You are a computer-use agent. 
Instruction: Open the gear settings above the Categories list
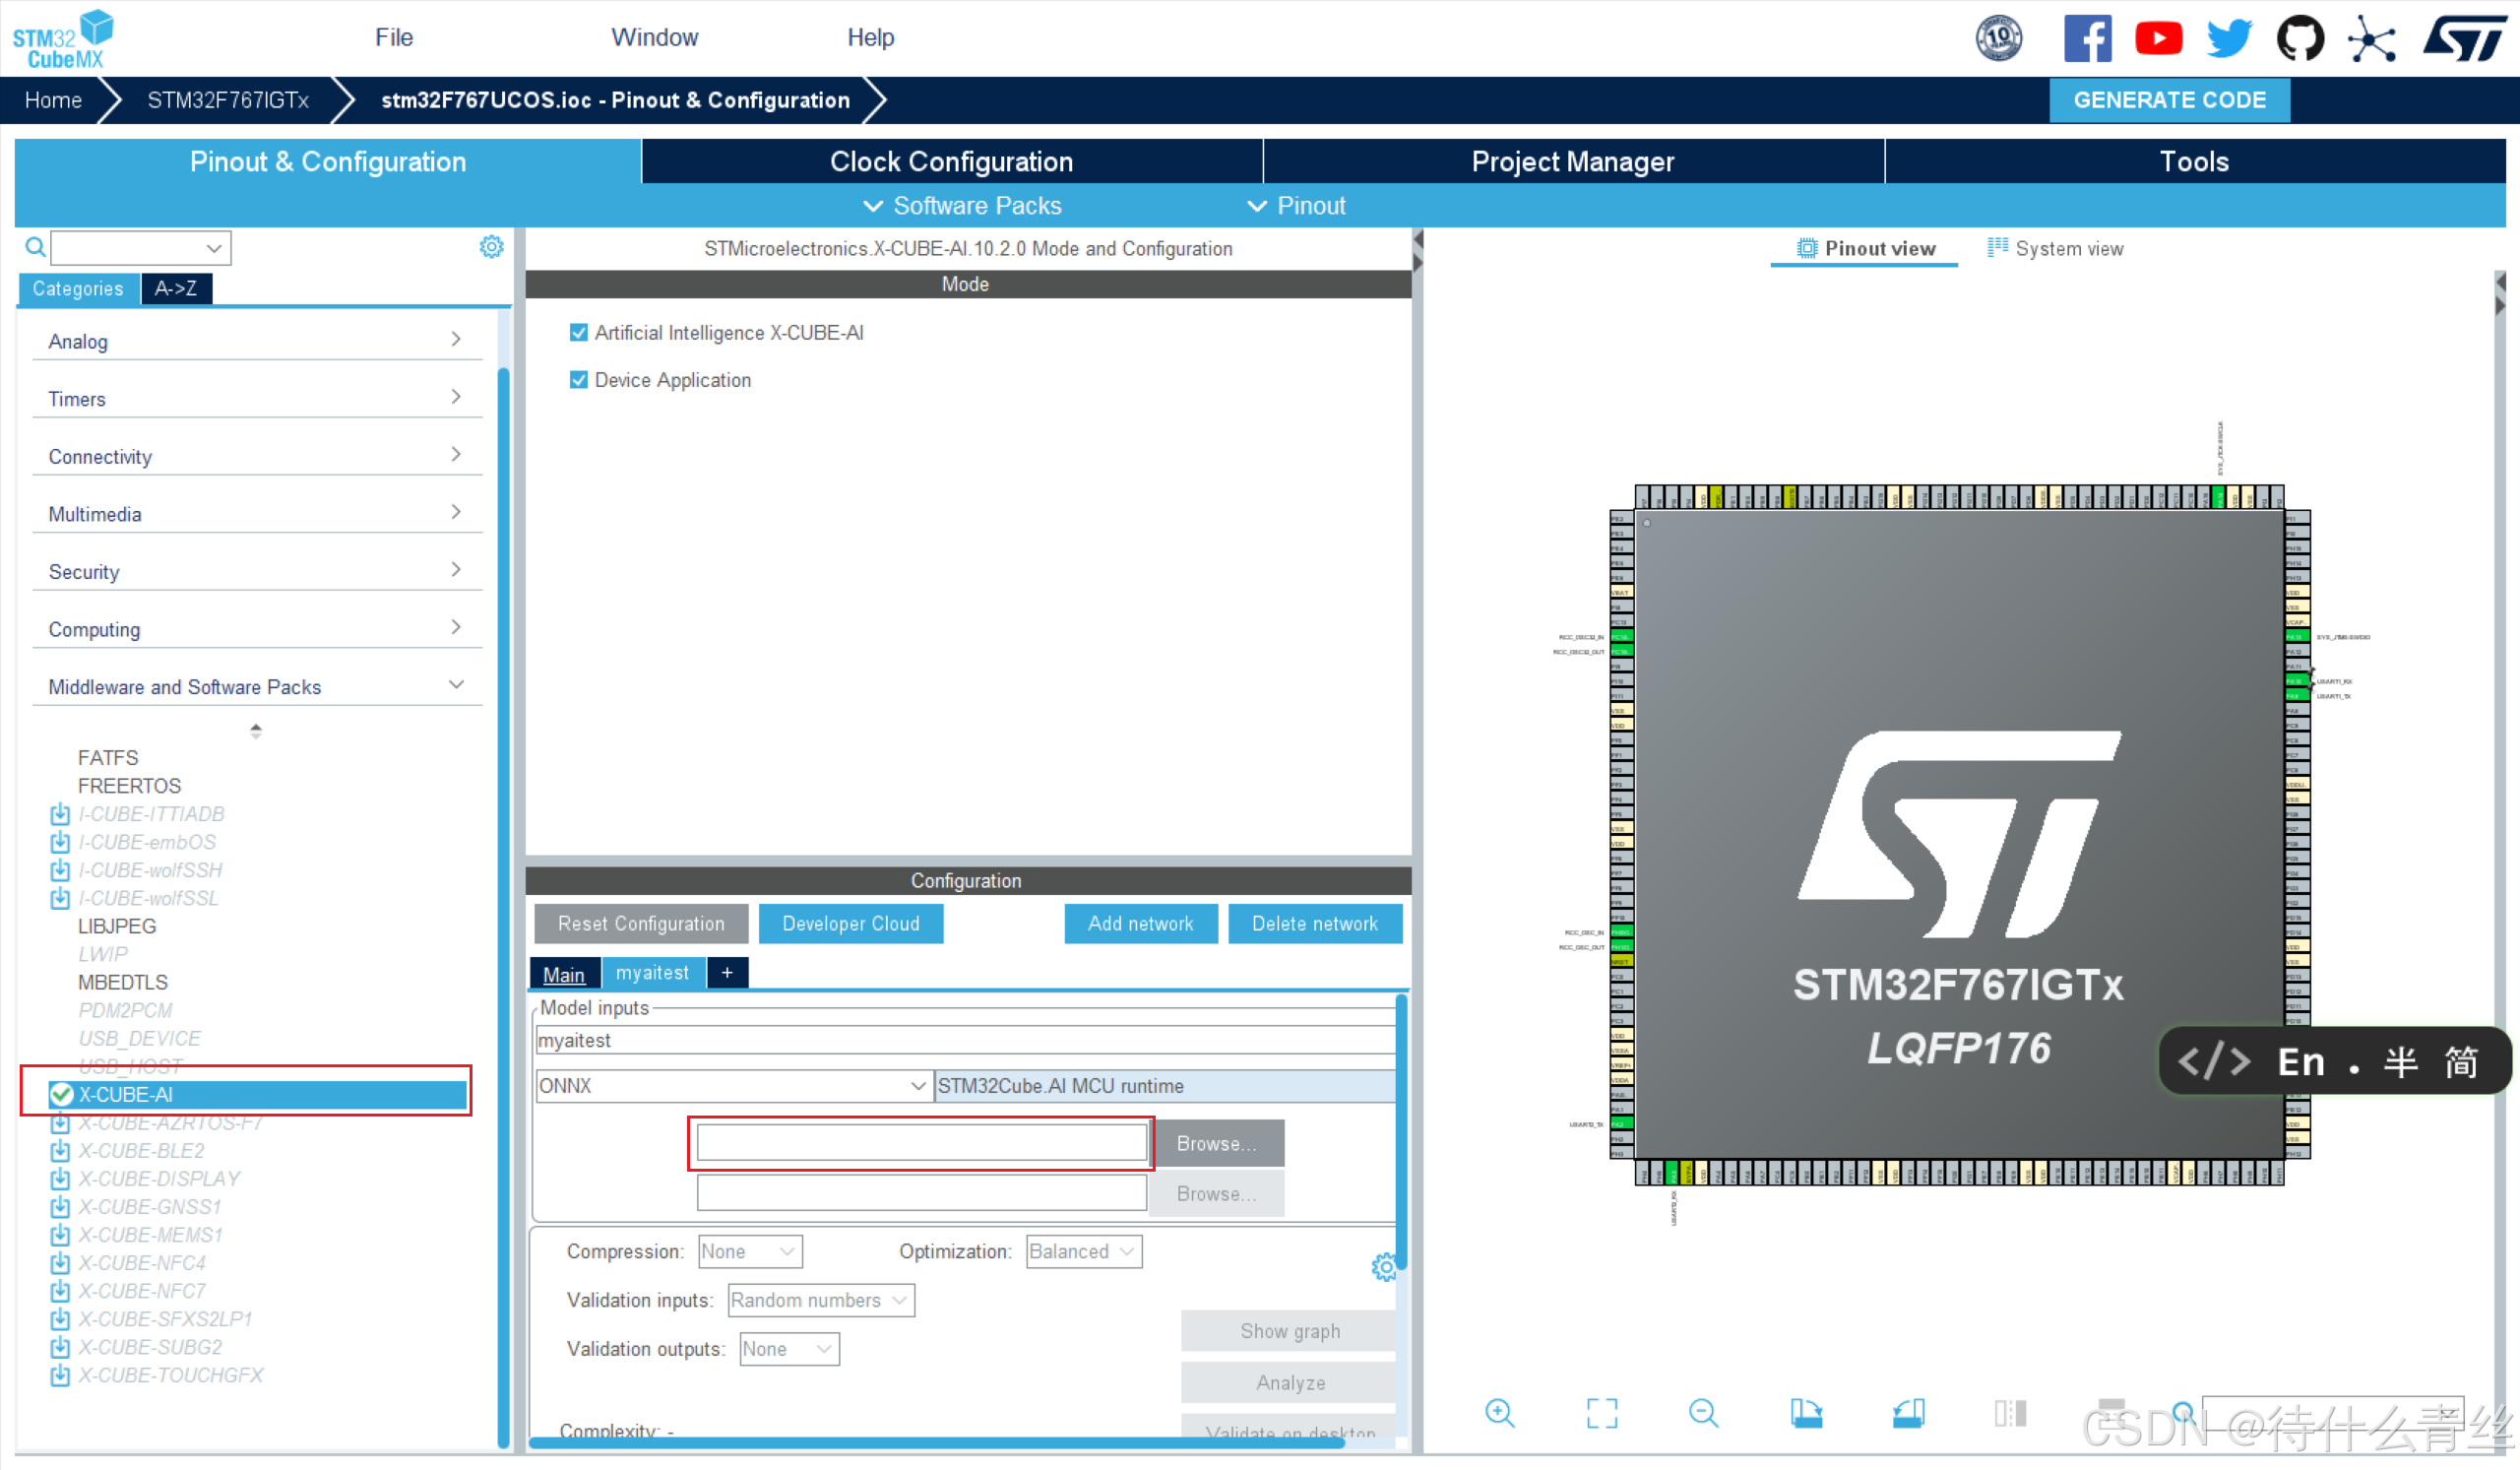click(x=491, y=247)
